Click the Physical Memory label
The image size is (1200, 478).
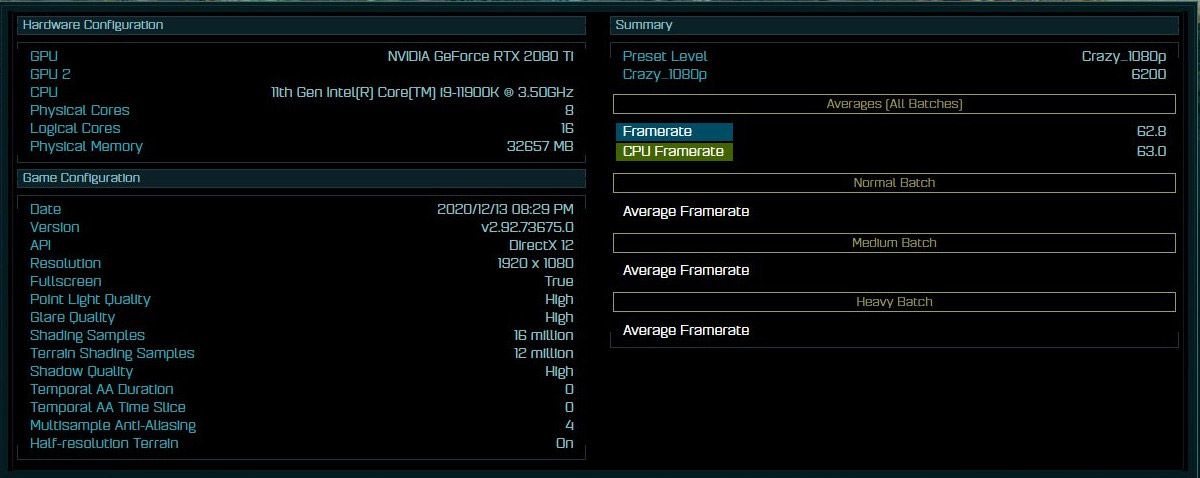point(86,146)
